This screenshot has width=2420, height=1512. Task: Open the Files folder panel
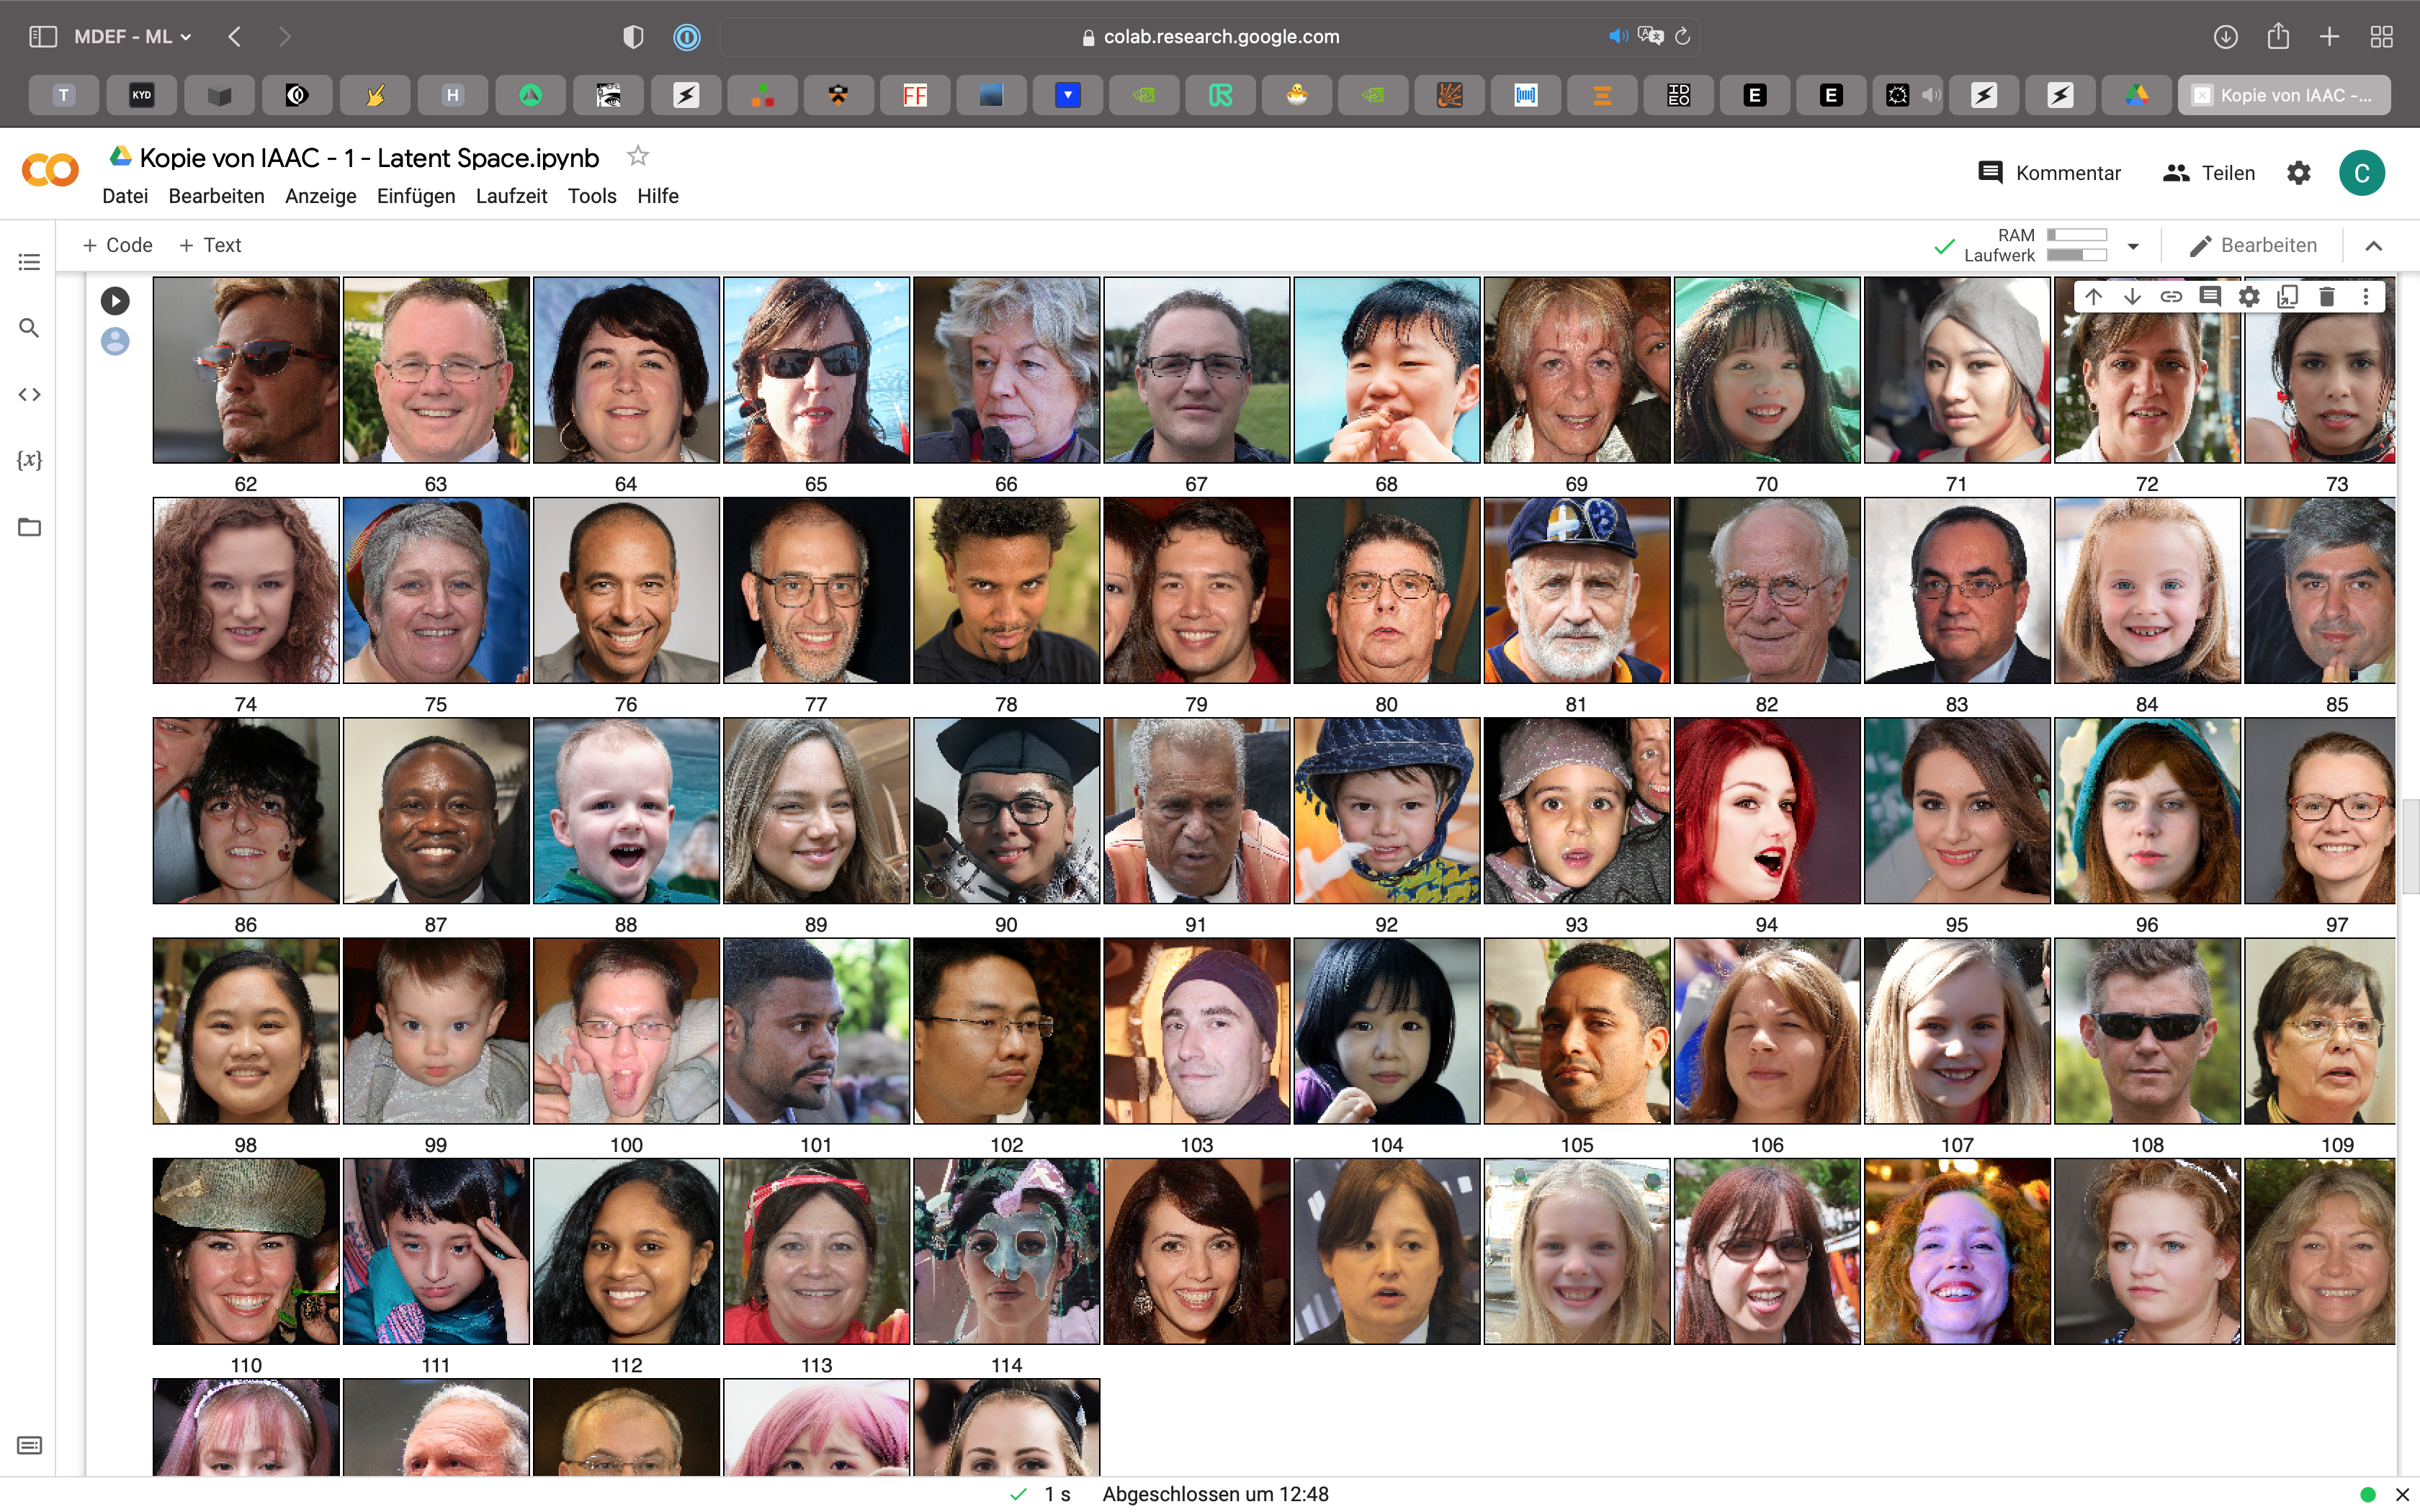[29, 527]
